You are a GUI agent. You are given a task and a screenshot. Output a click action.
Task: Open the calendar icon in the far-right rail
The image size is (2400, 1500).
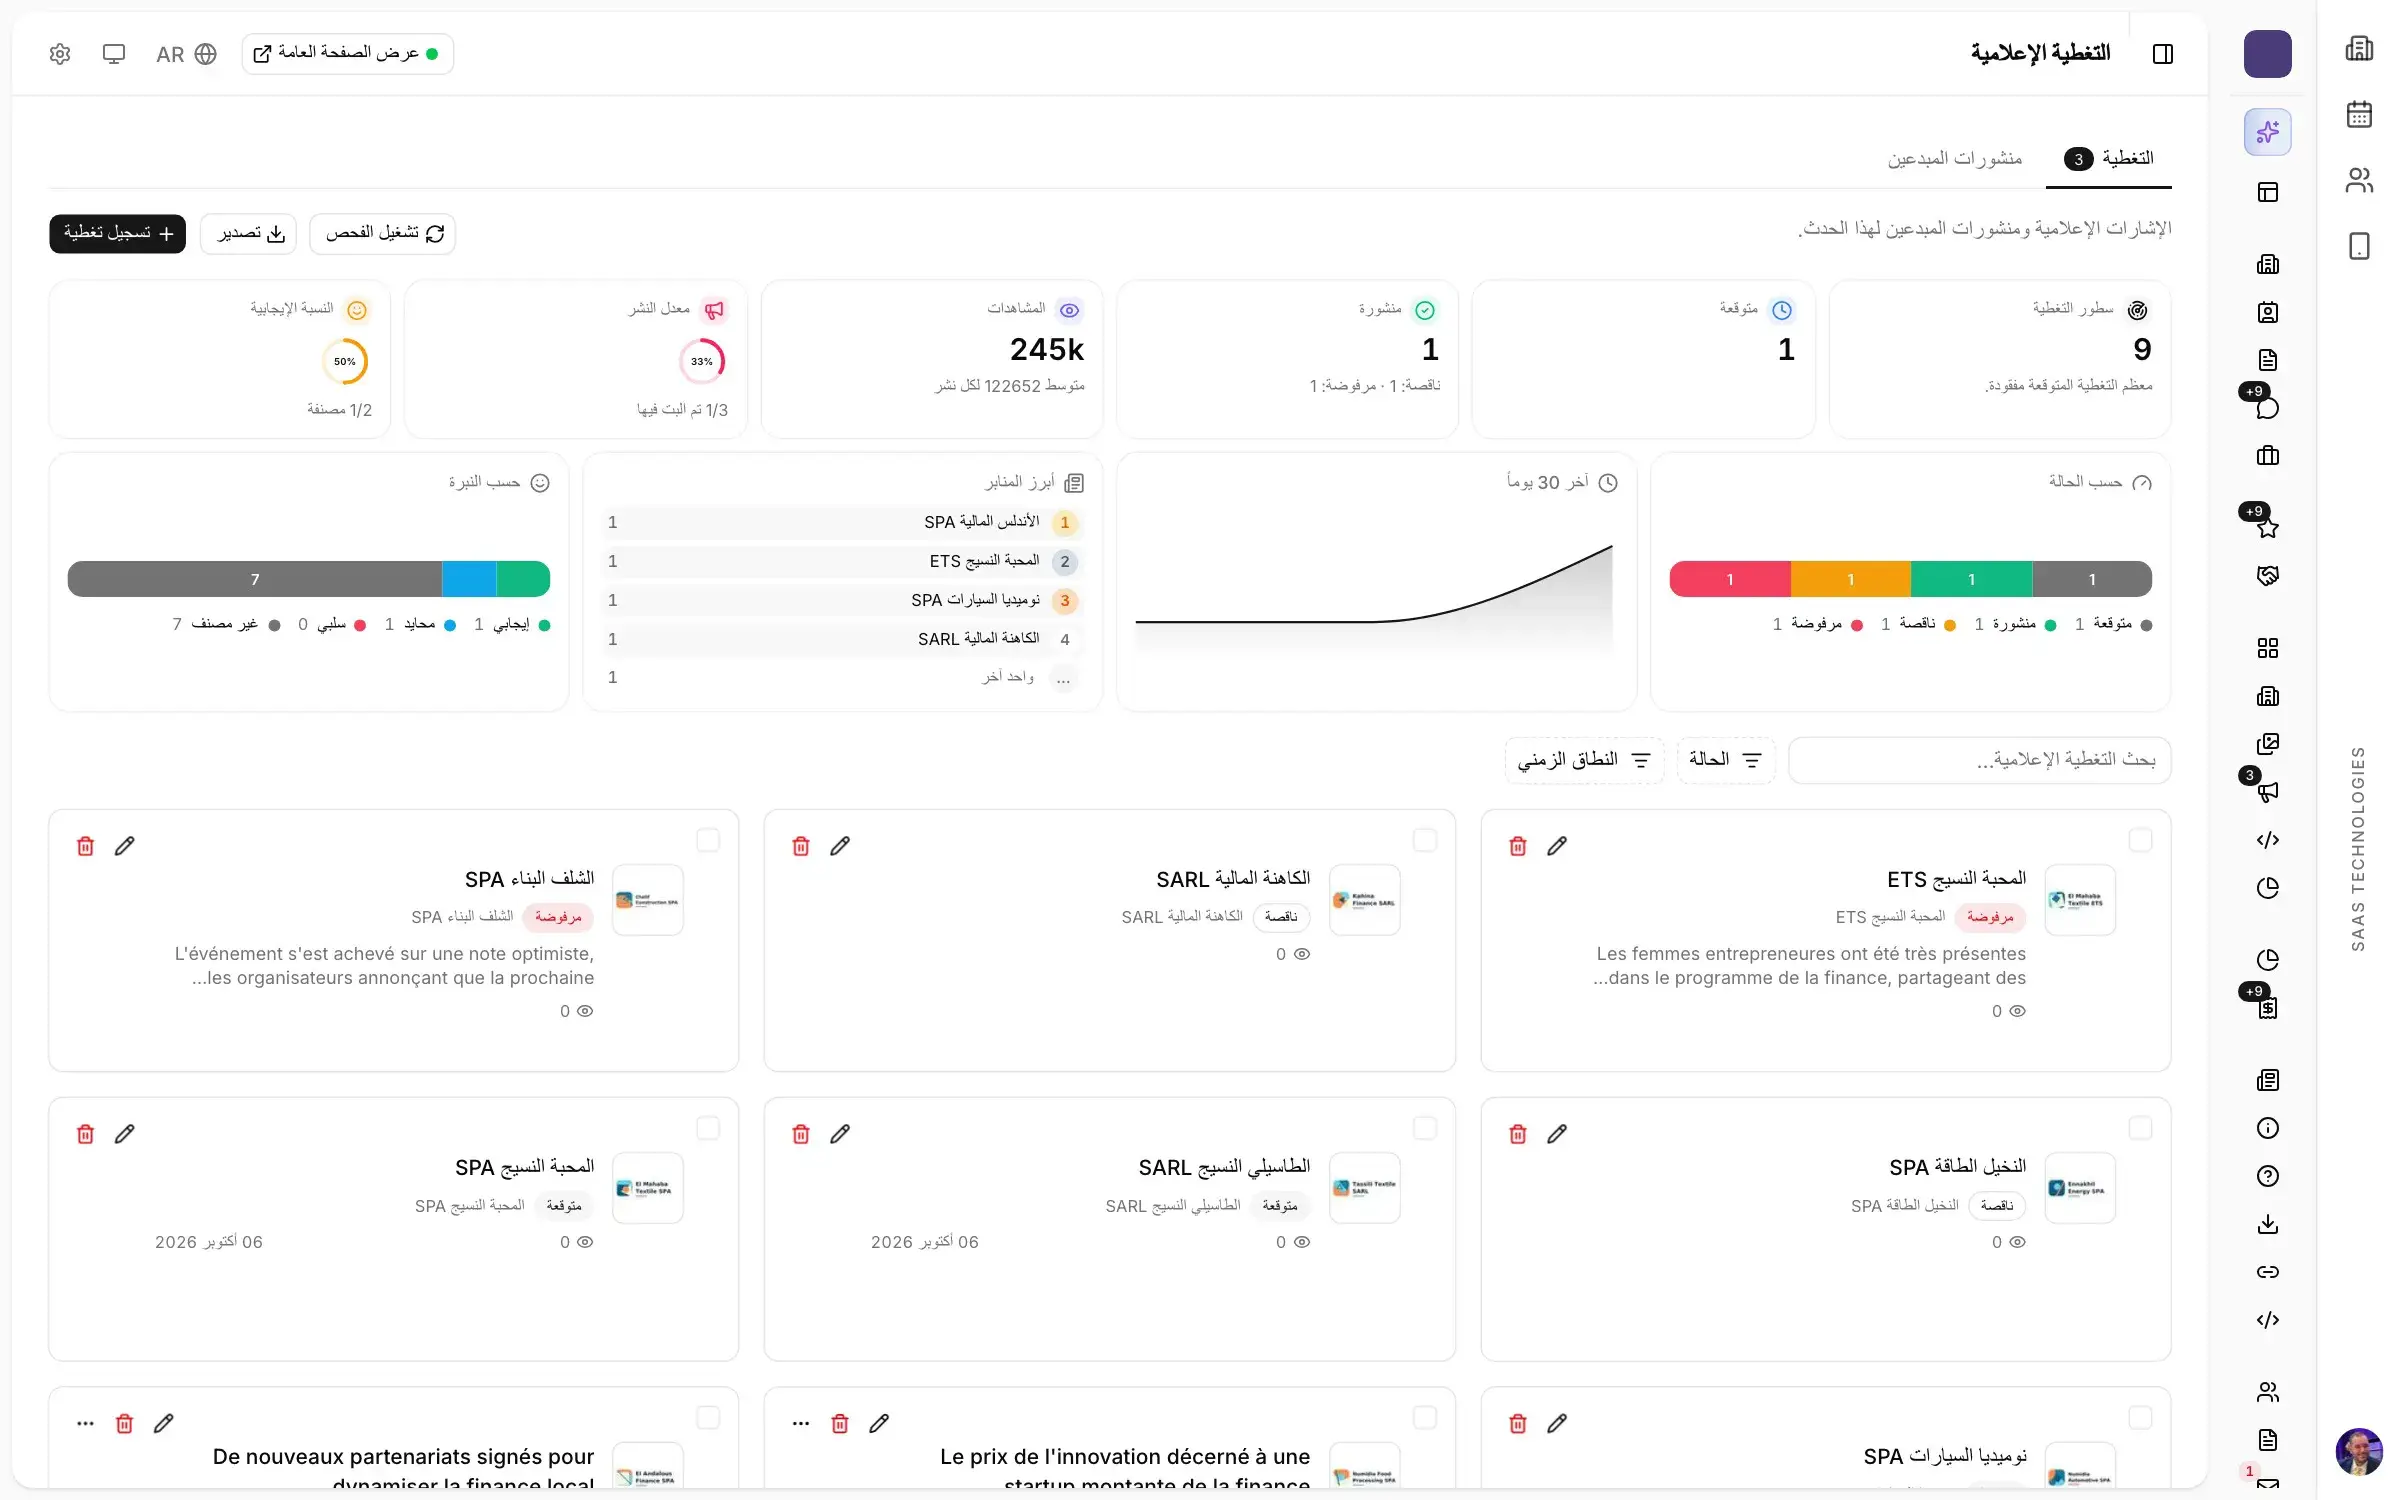pos(2359,114)
